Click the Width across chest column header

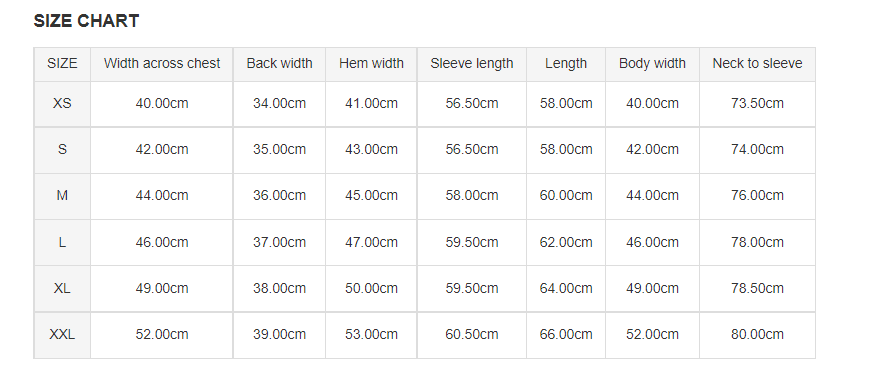pos(162,63)
